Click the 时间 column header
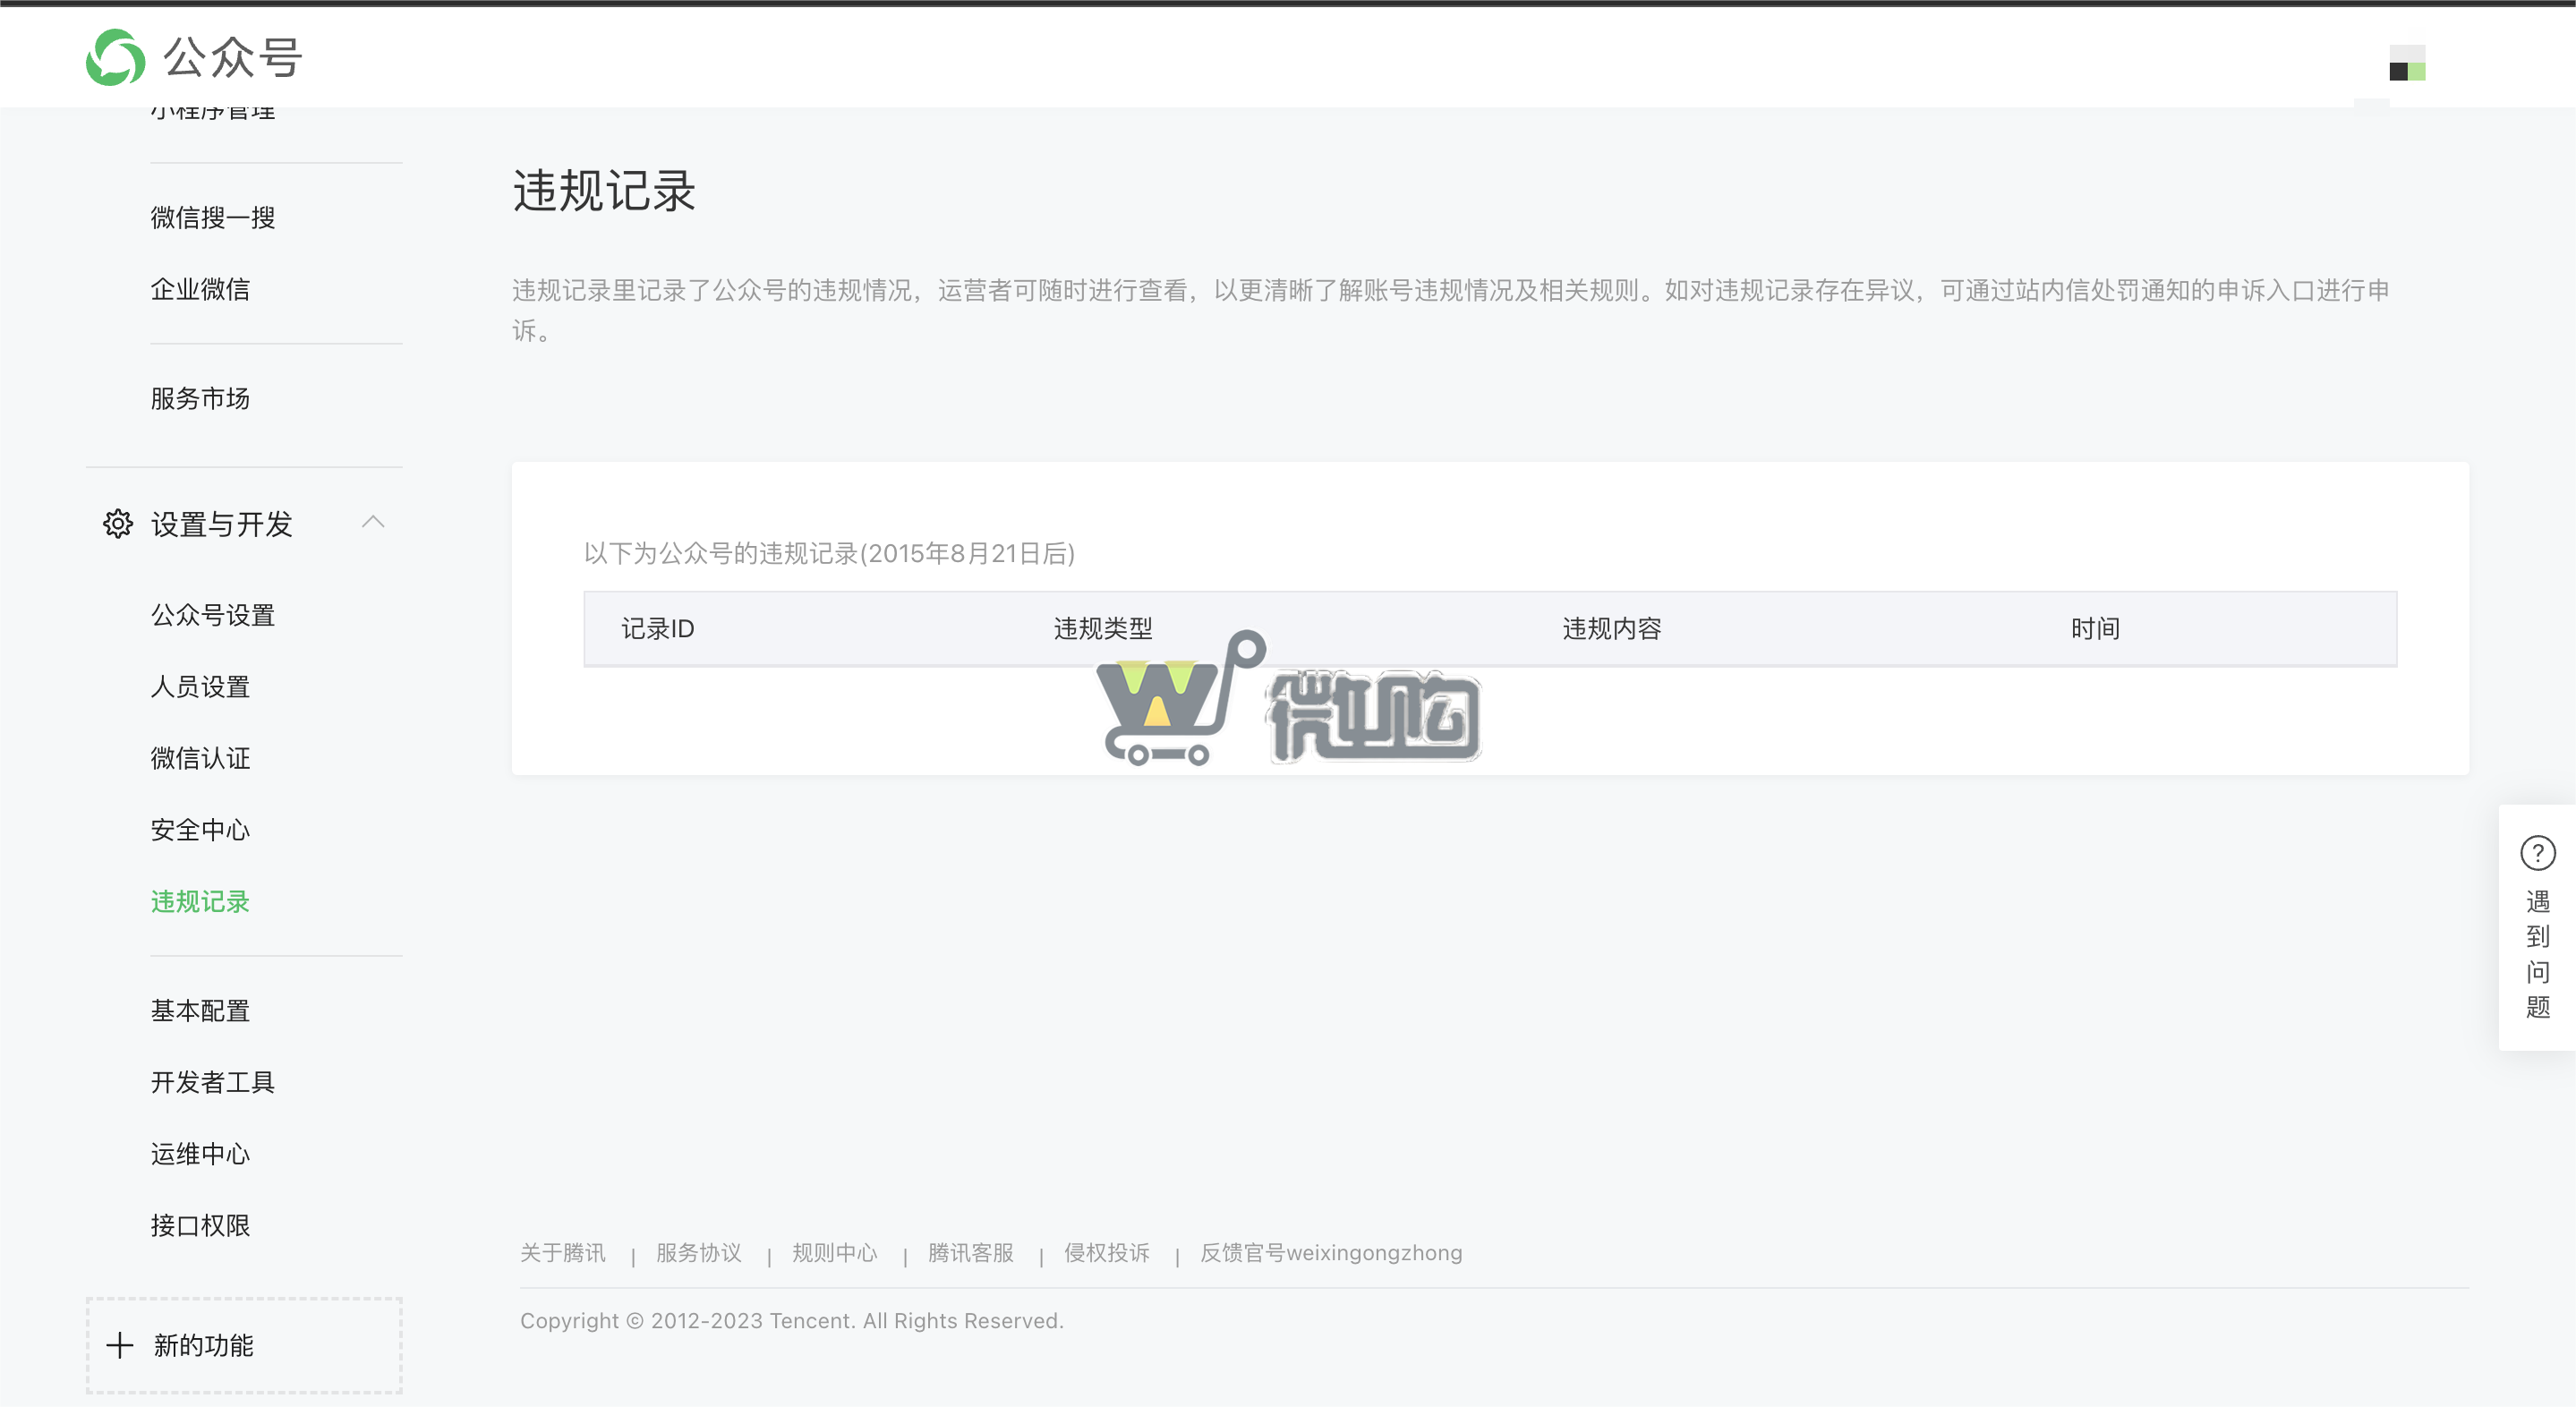Screen dimensions: 2576x1407 point(2096,628)
